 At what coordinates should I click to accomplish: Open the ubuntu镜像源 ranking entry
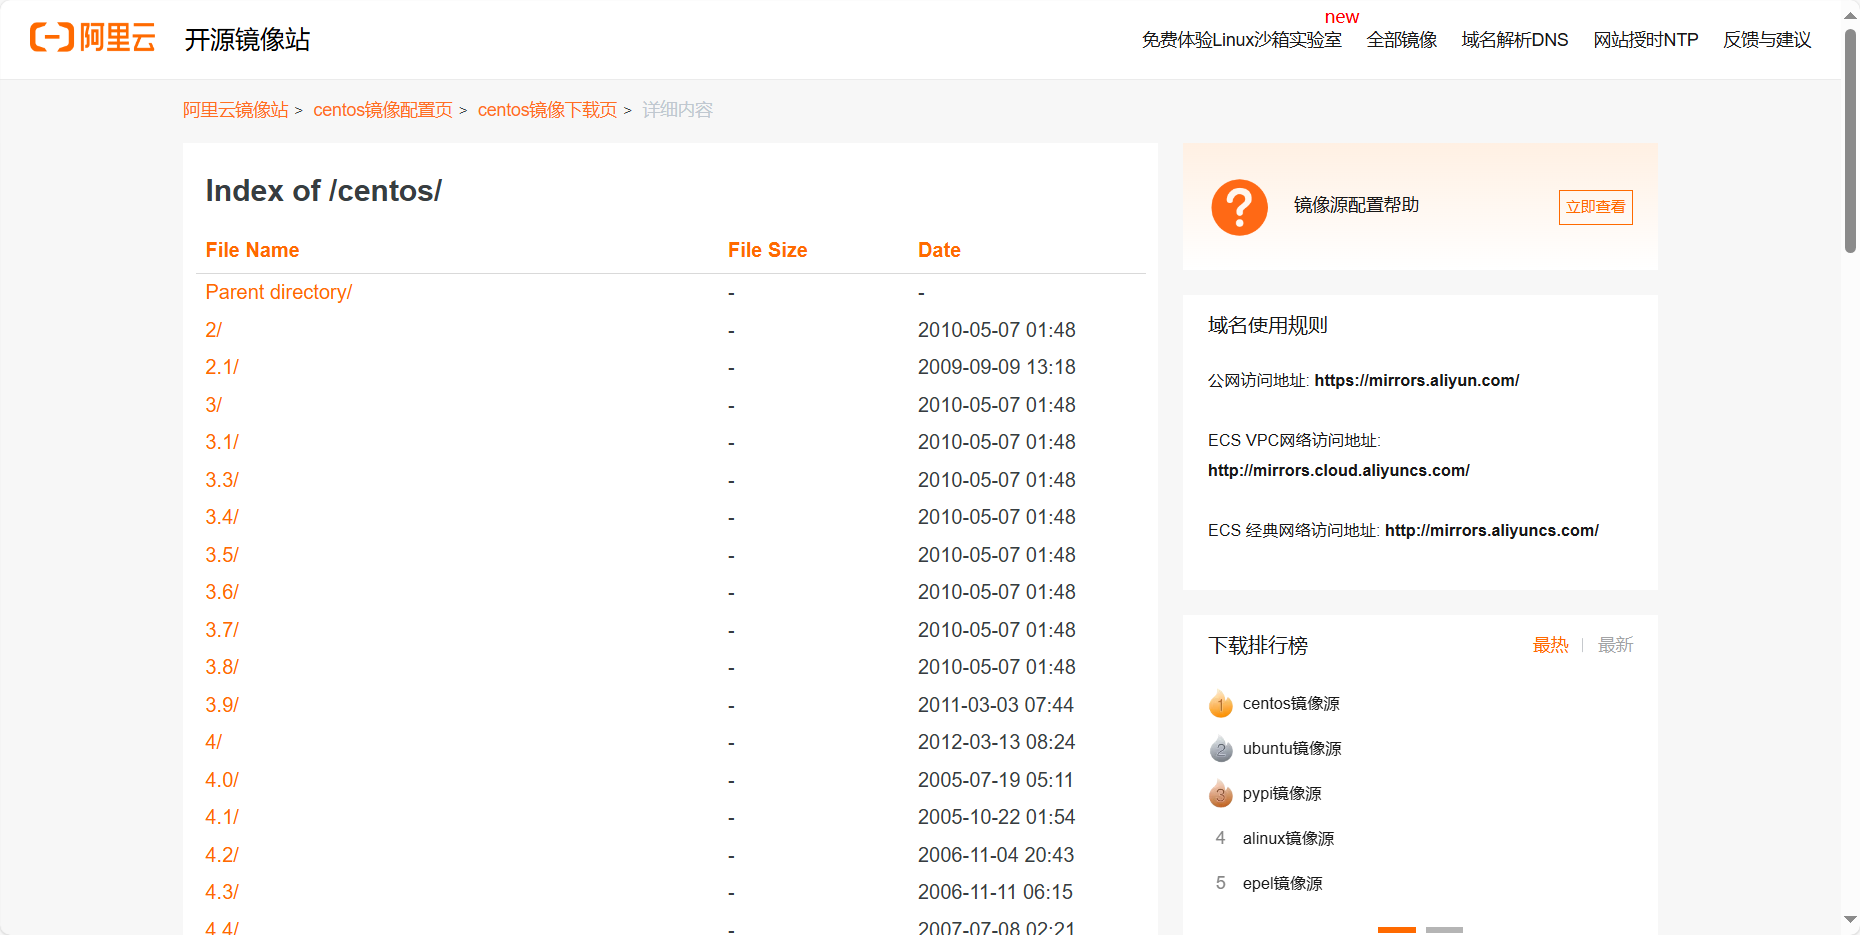point(1292,749)
